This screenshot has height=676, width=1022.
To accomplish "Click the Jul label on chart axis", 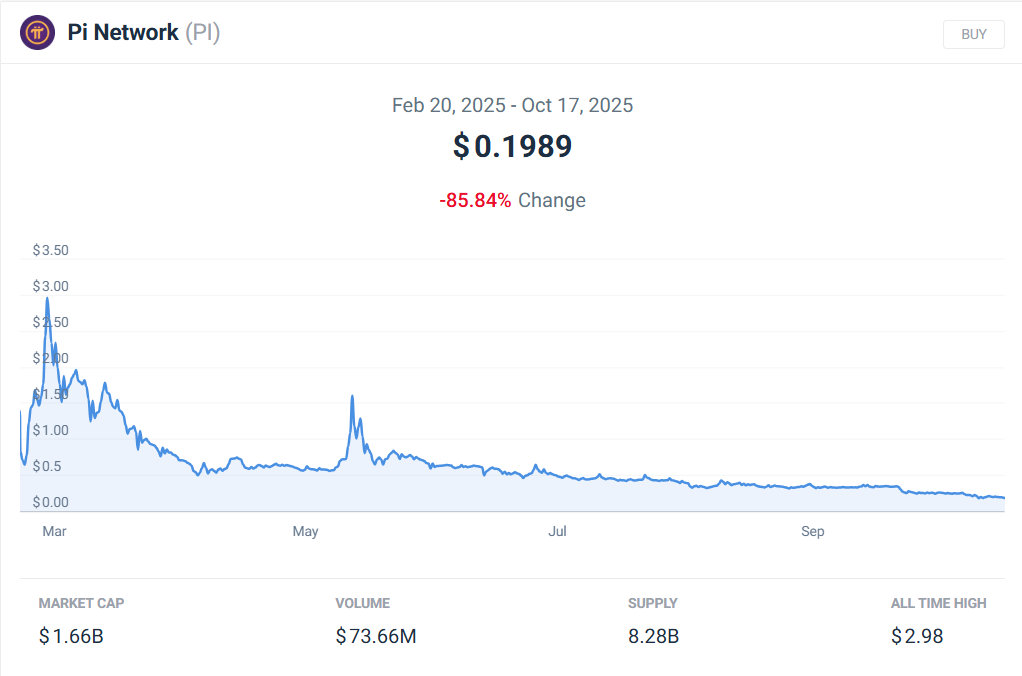I will [558, 531].
